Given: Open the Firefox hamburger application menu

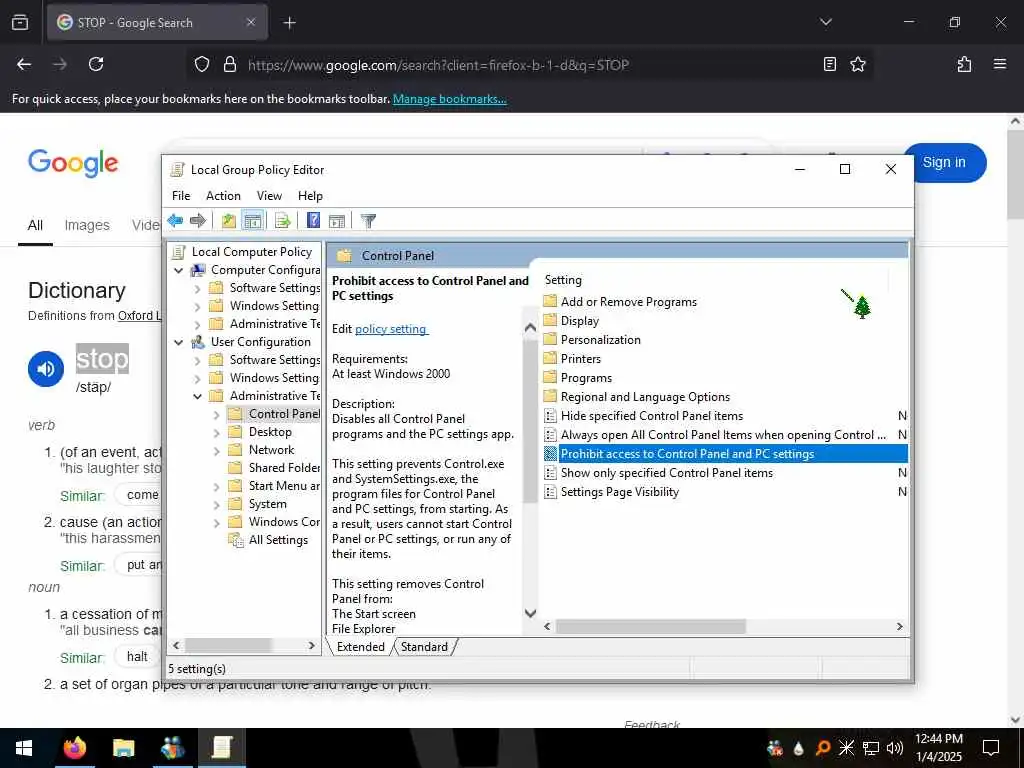Looking at the screenshot, I should point(999,64).
